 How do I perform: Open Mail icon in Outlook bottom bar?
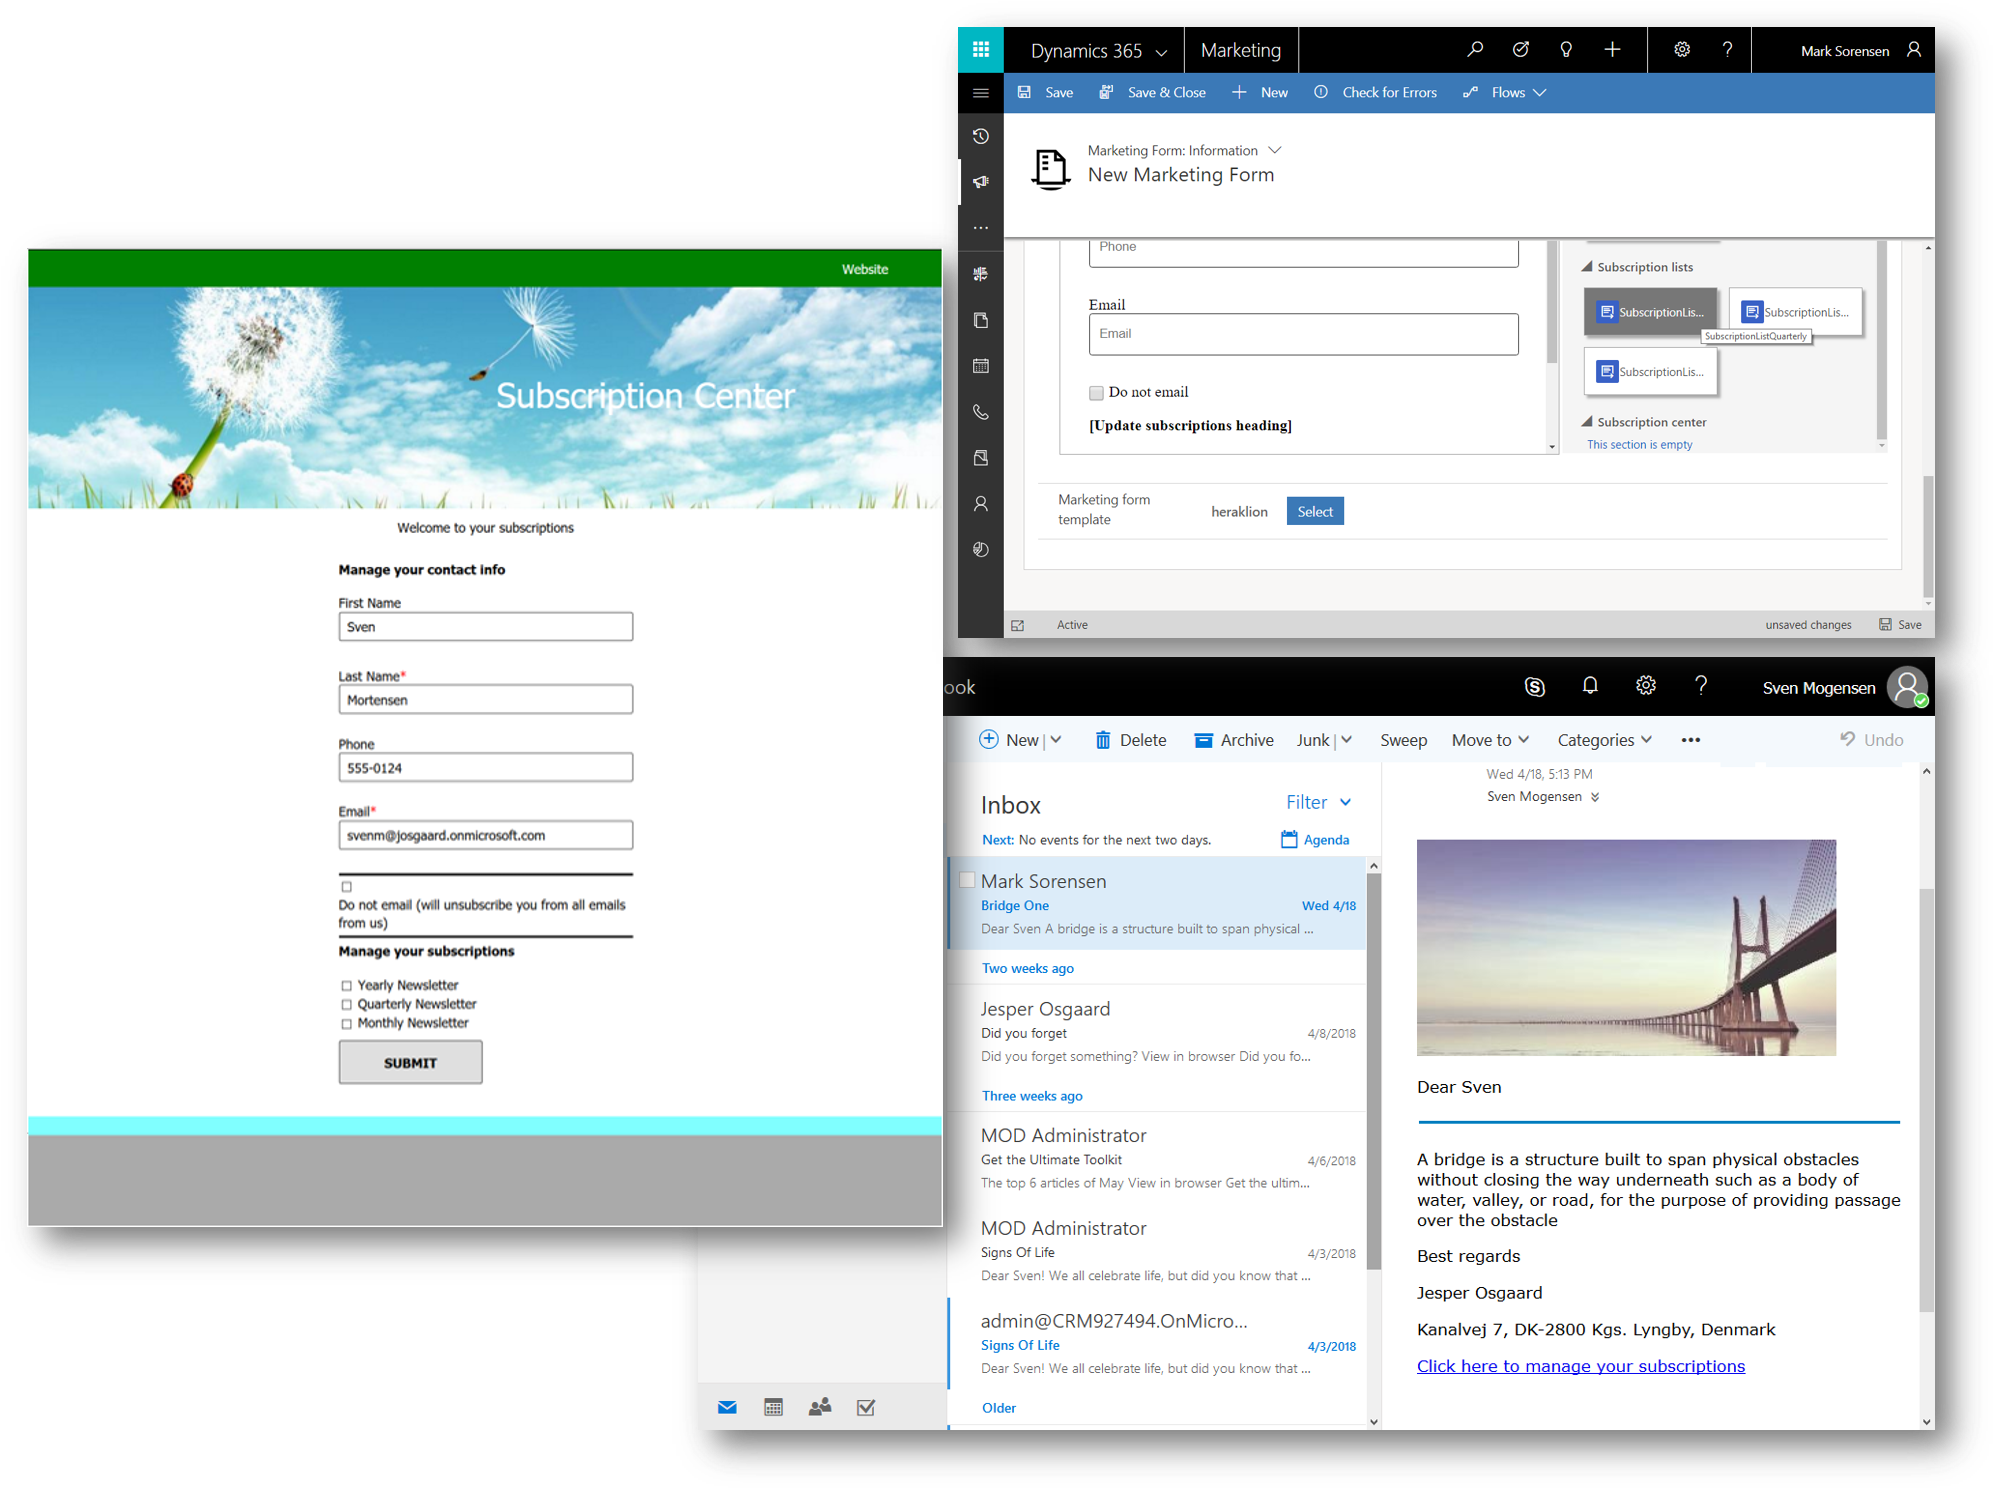click(727, 1406)
